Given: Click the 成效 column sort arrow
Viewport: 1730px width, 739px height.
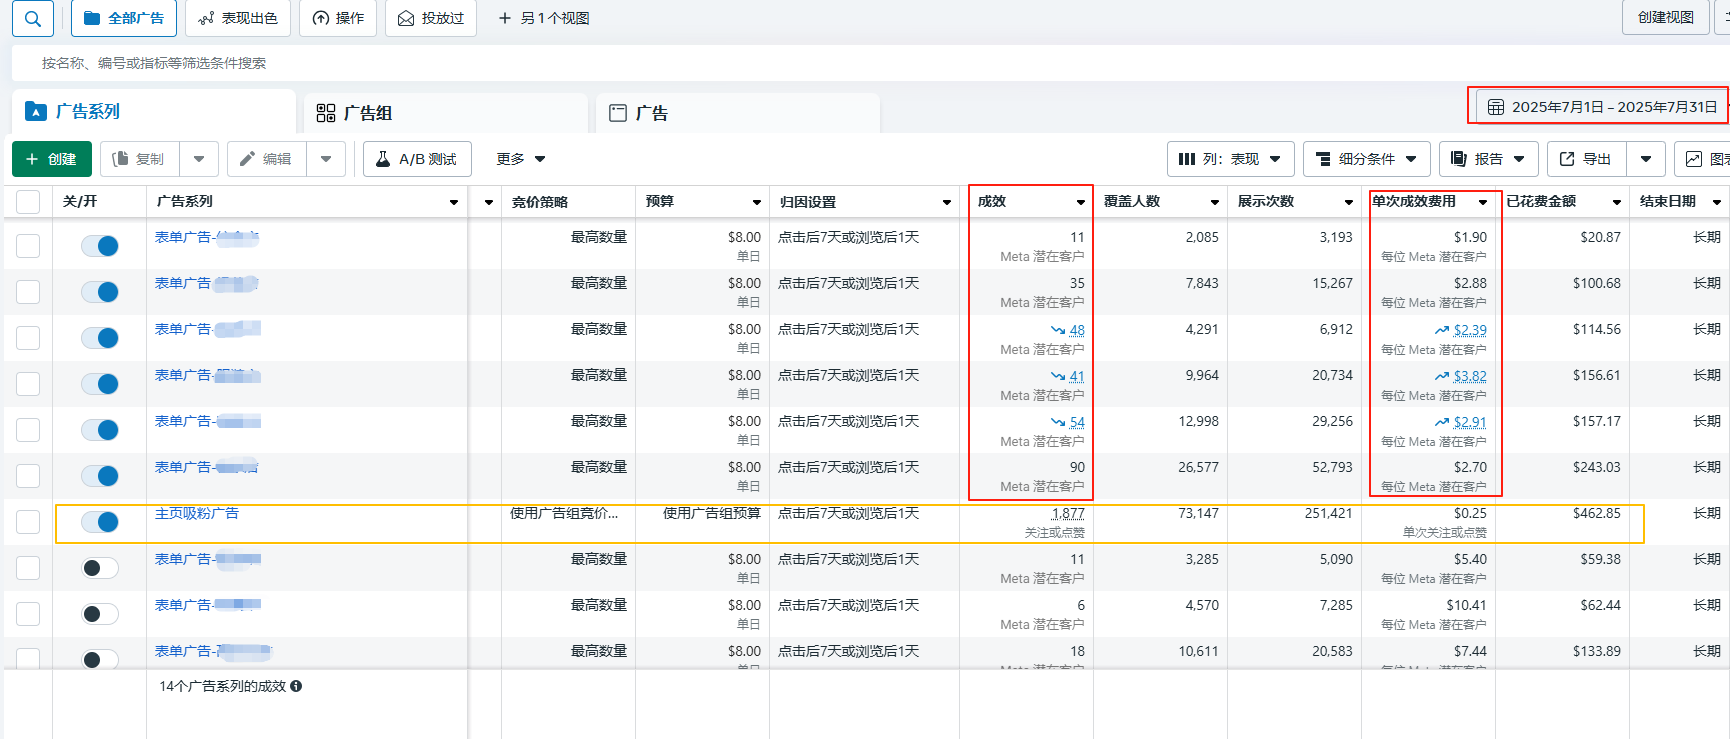Looking at the screenshot, I should click(x=1081, y=202).
